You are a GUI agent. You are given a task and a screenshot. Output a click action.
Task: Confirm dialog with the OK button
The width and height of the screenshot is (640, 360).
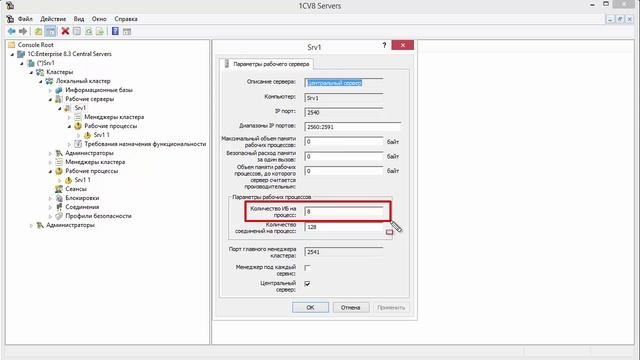[310, 307]
